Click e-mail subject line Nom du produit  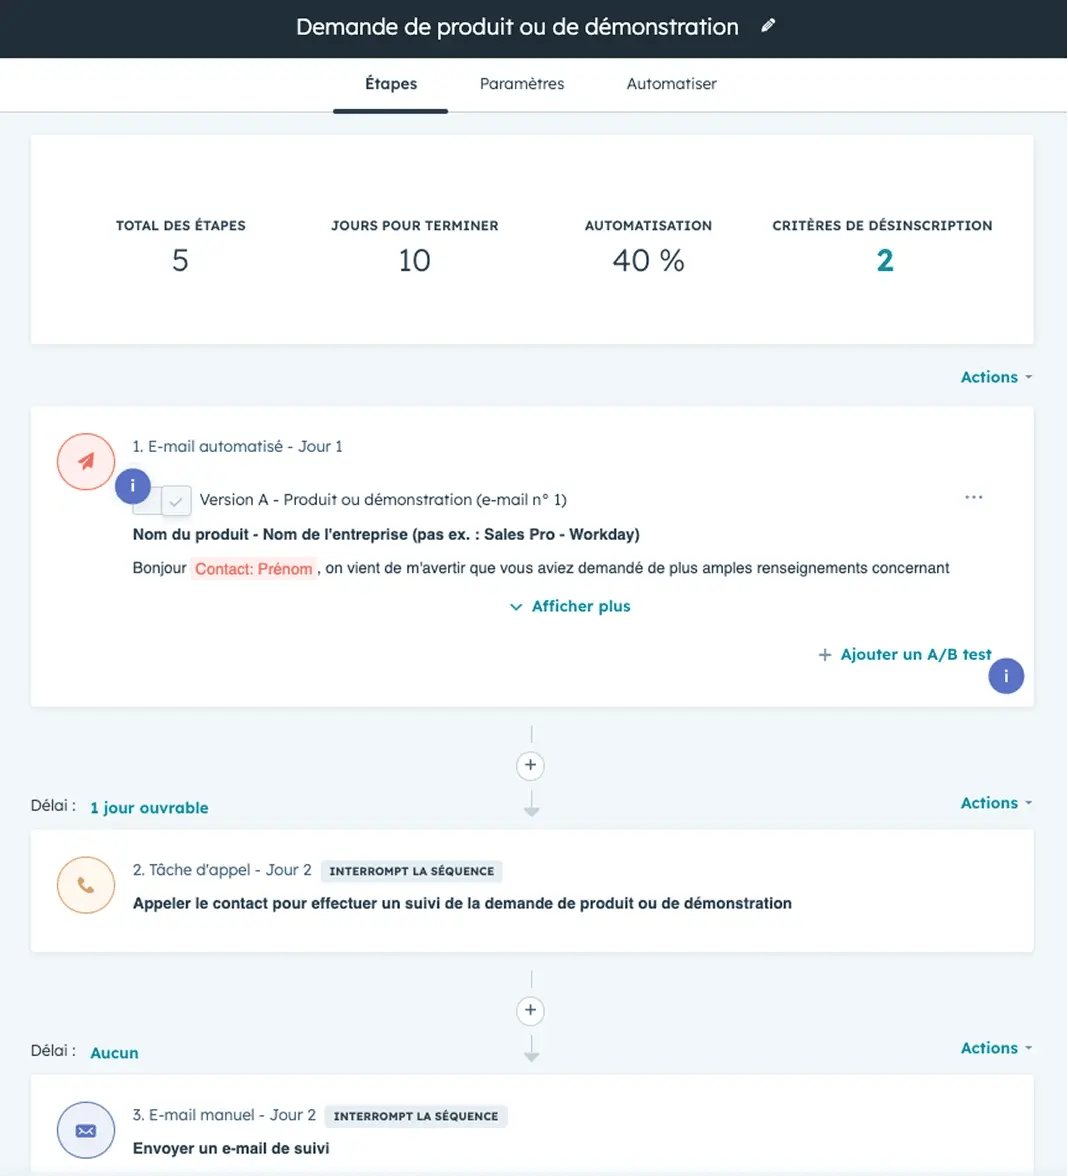point(386,534)
